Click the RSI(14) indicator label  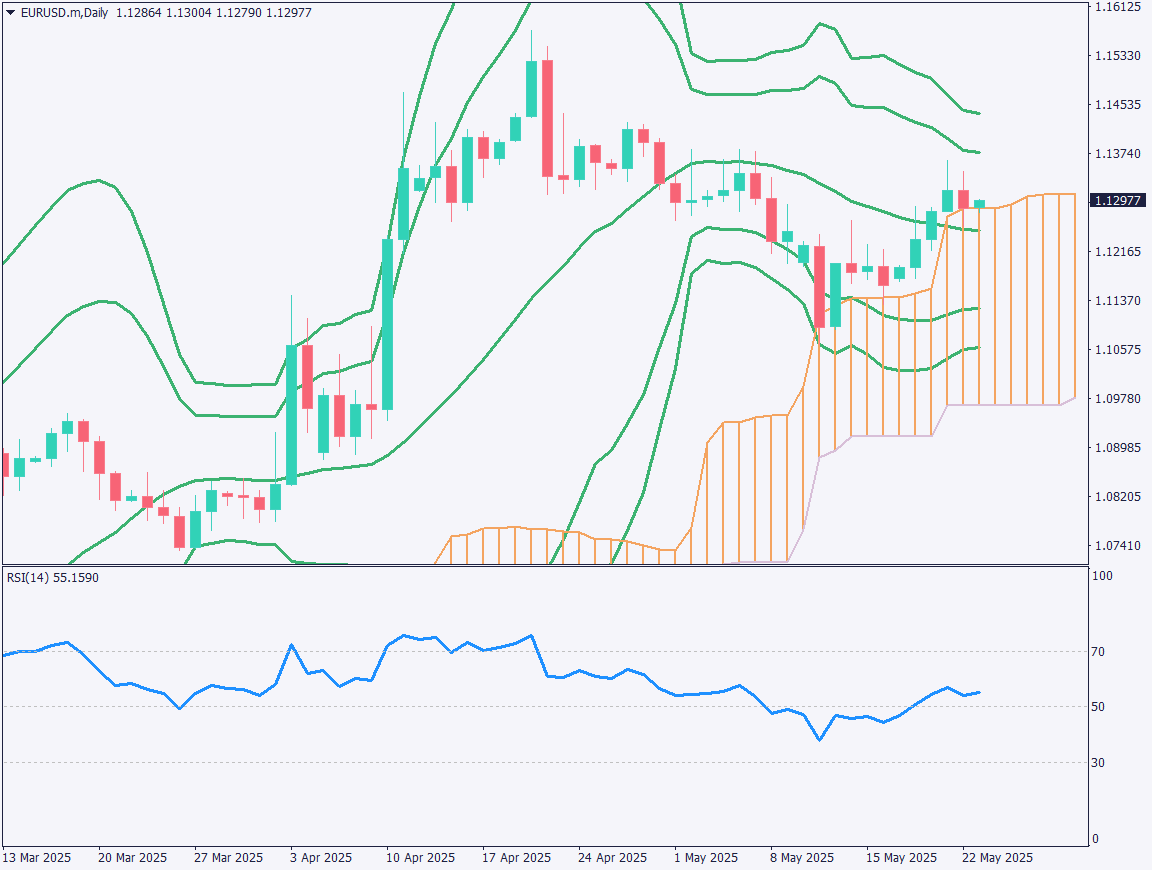tap(30, 576)
